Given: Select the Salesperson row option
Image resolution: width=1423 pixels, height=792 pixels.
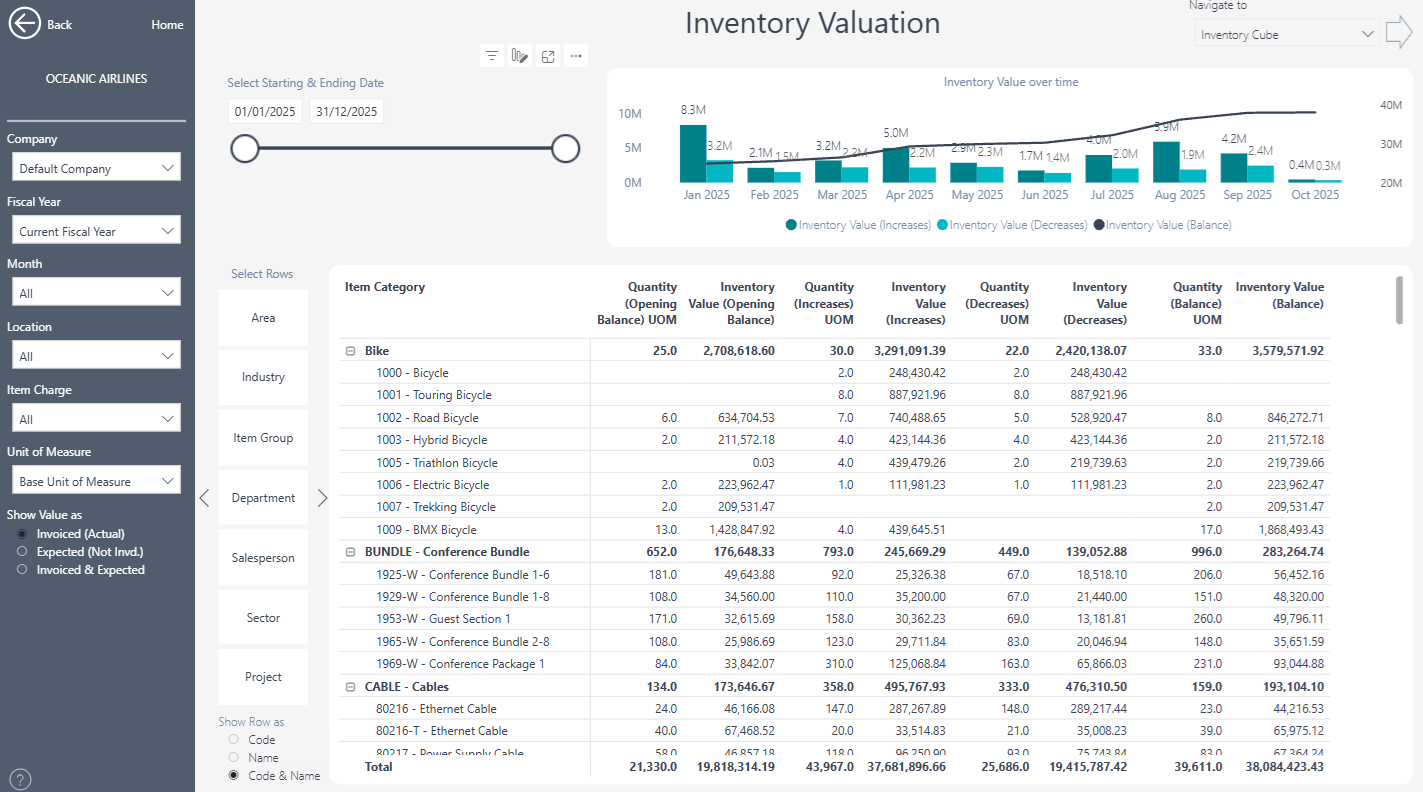Looking at the screenshot, I should tap(263, 558).
